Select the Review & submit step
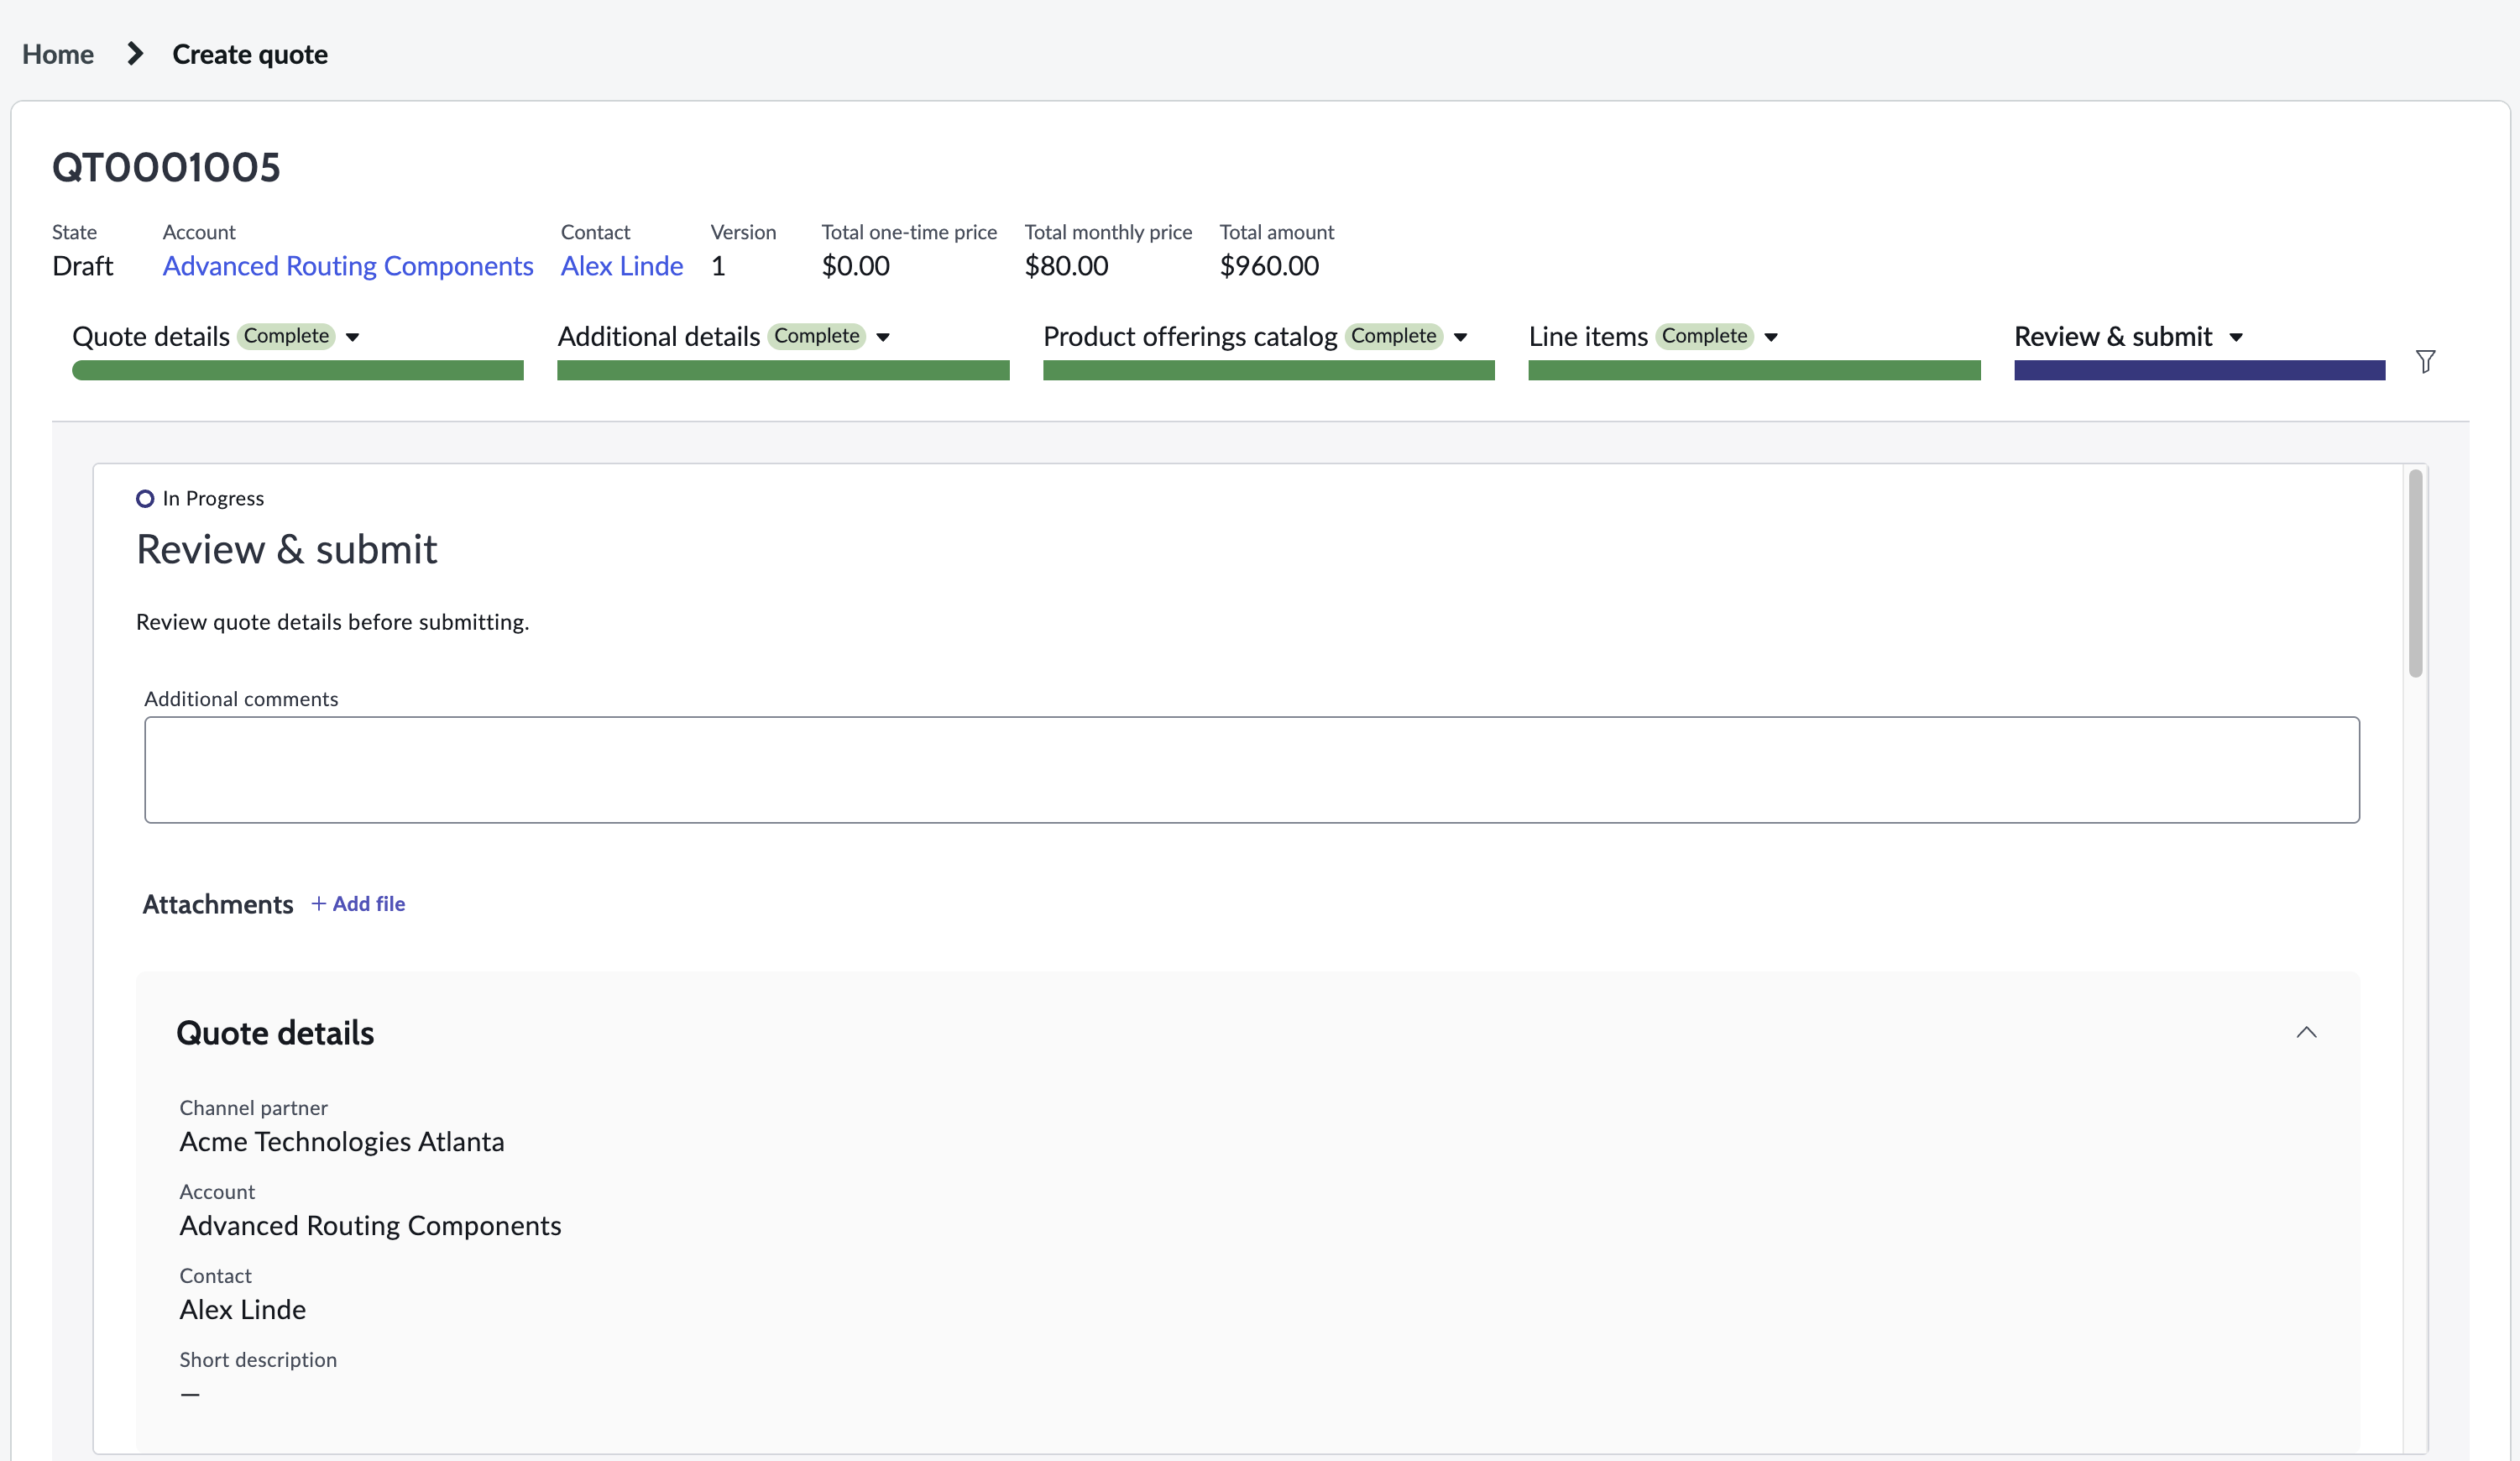The width and height of the screenshot is (2520, 1461). pyautogui.click(x=2113, y=336)
